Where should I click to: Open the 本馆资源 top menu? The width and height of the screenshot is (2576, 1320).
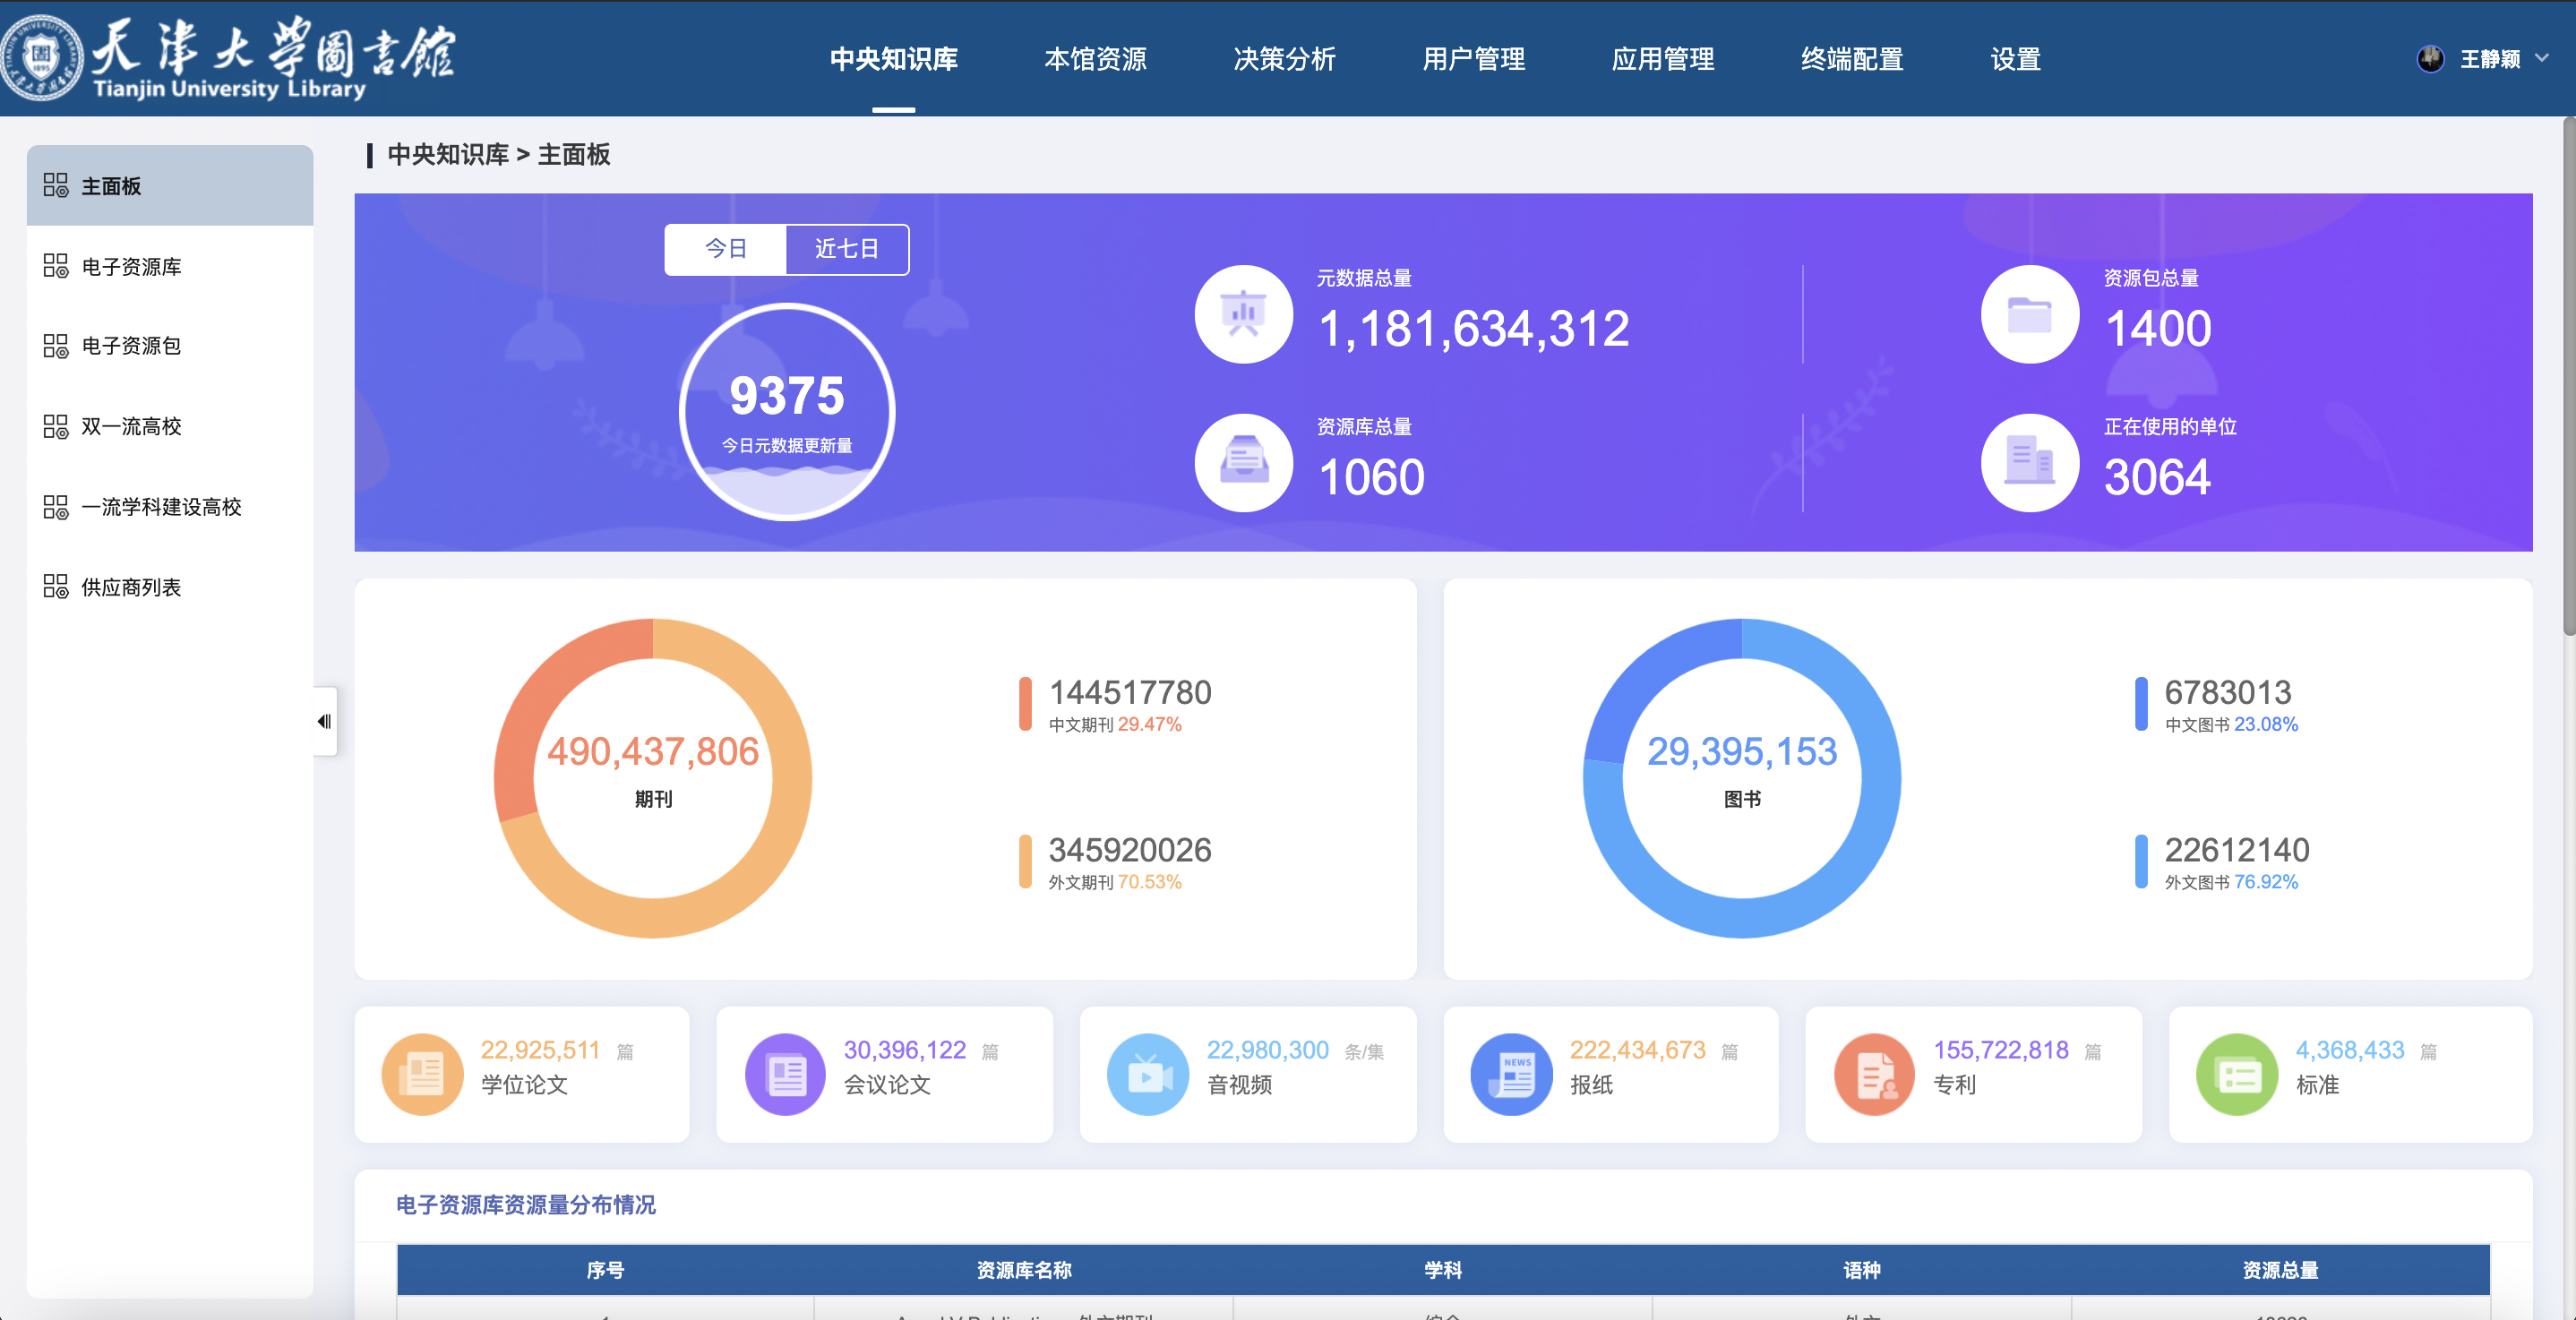tap(1095, 59)
